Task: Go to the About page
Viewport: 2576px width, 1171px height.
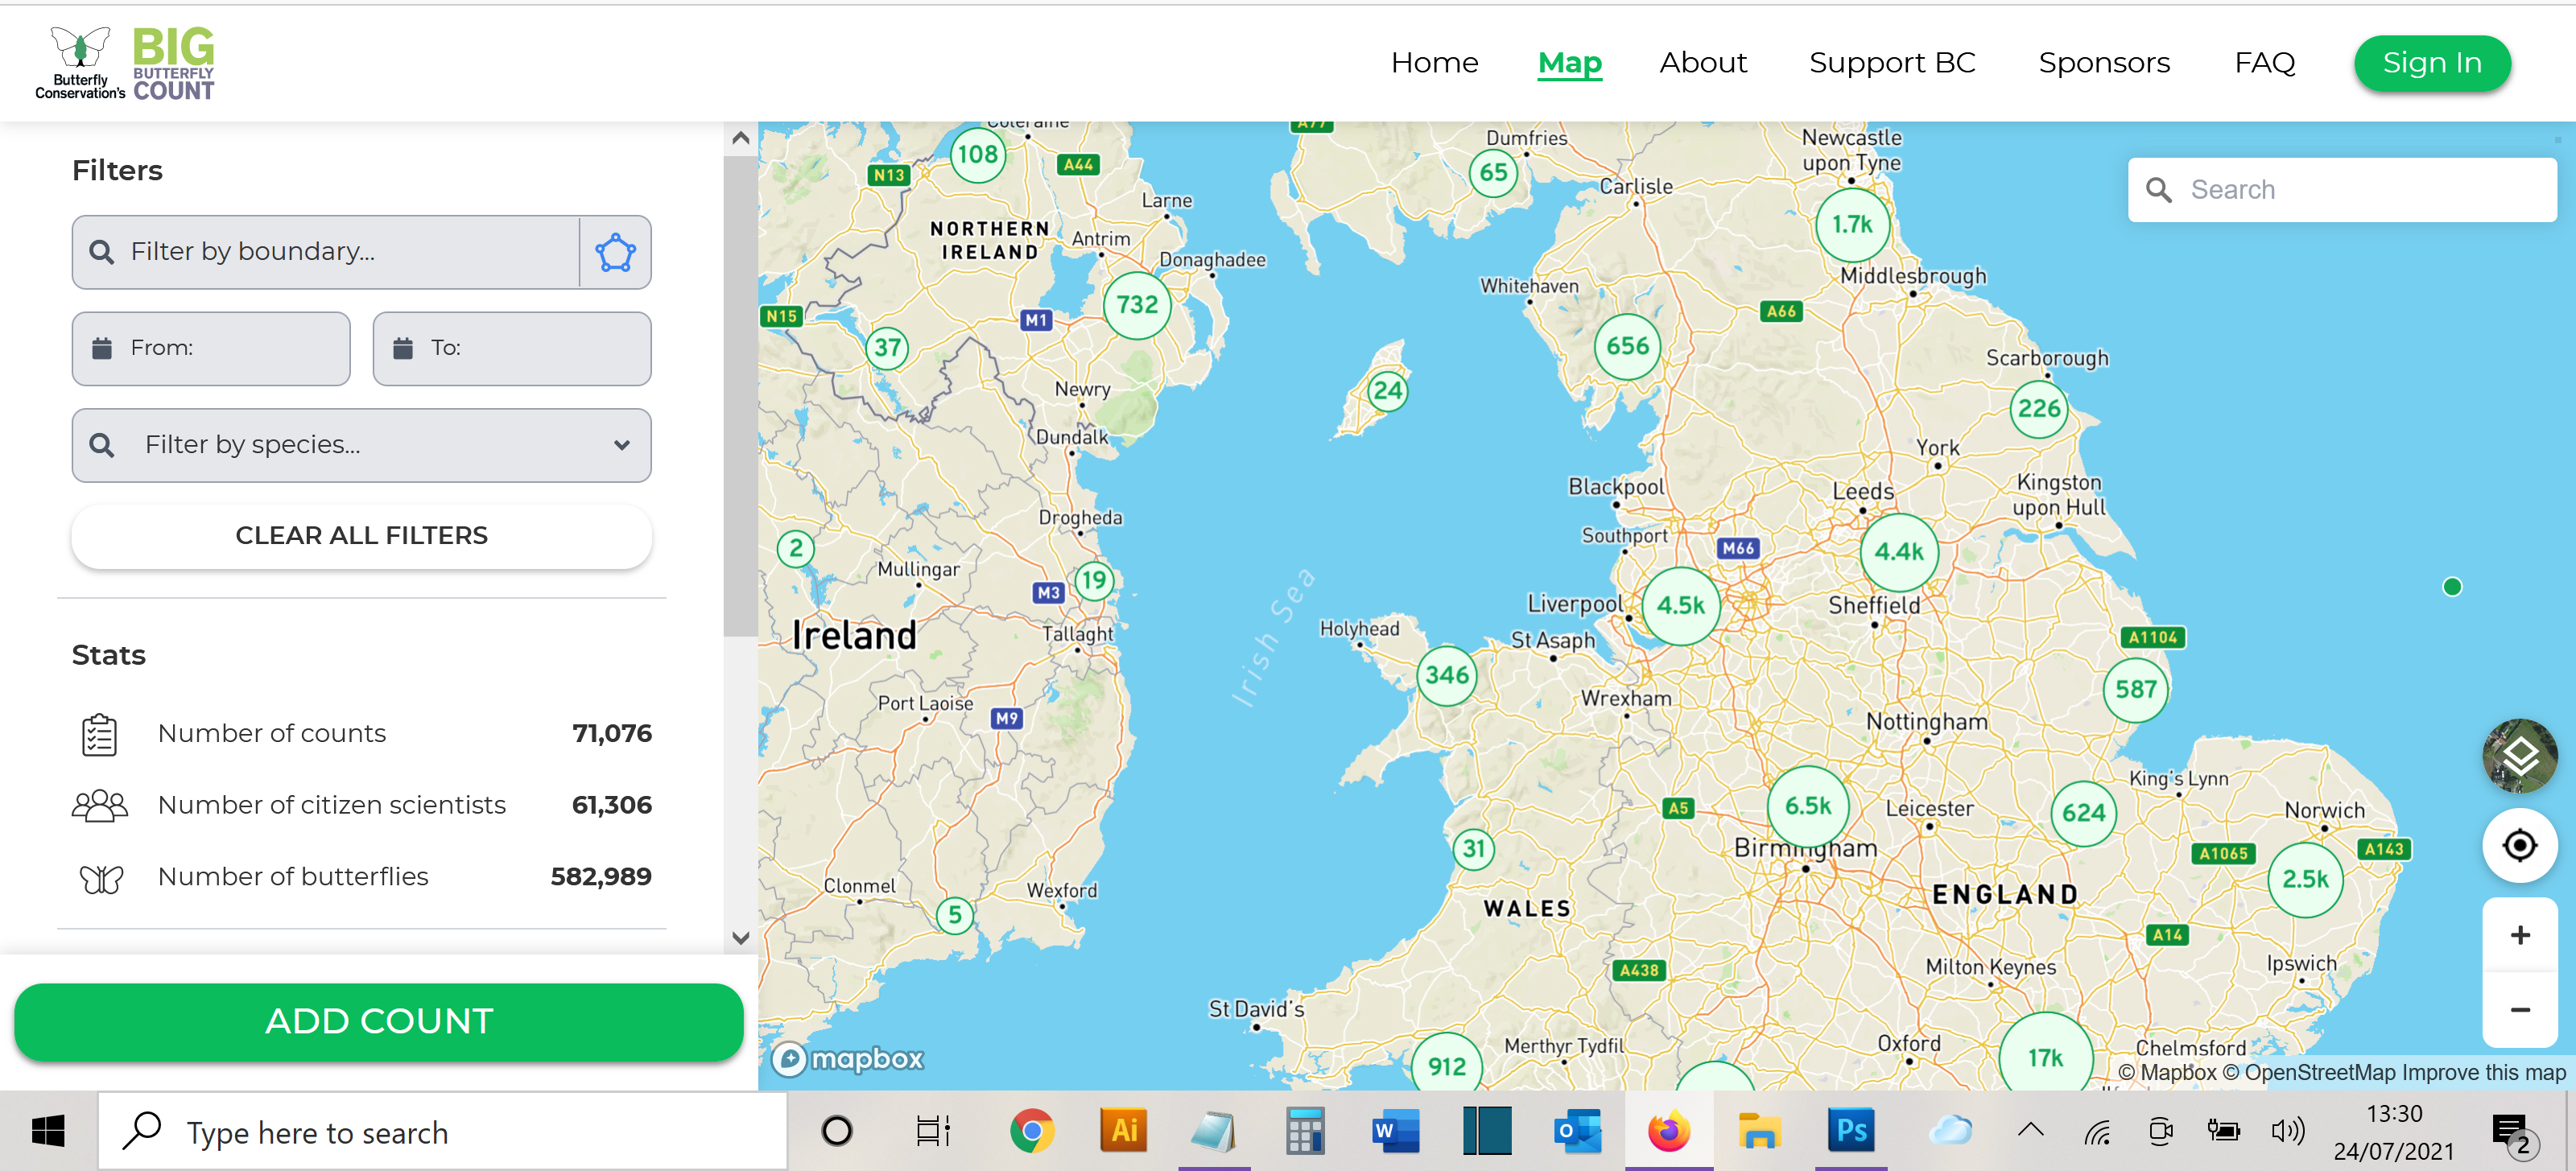Action: [x=1702, y=63]
